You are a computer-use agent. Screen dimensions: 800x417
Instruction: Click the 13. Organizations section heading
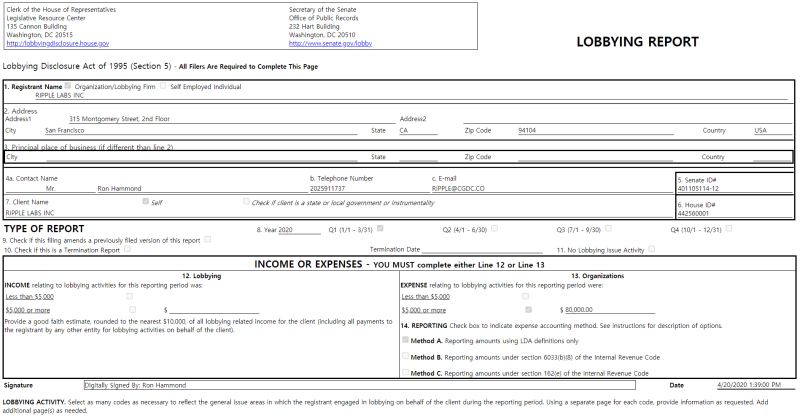point(597,276)
